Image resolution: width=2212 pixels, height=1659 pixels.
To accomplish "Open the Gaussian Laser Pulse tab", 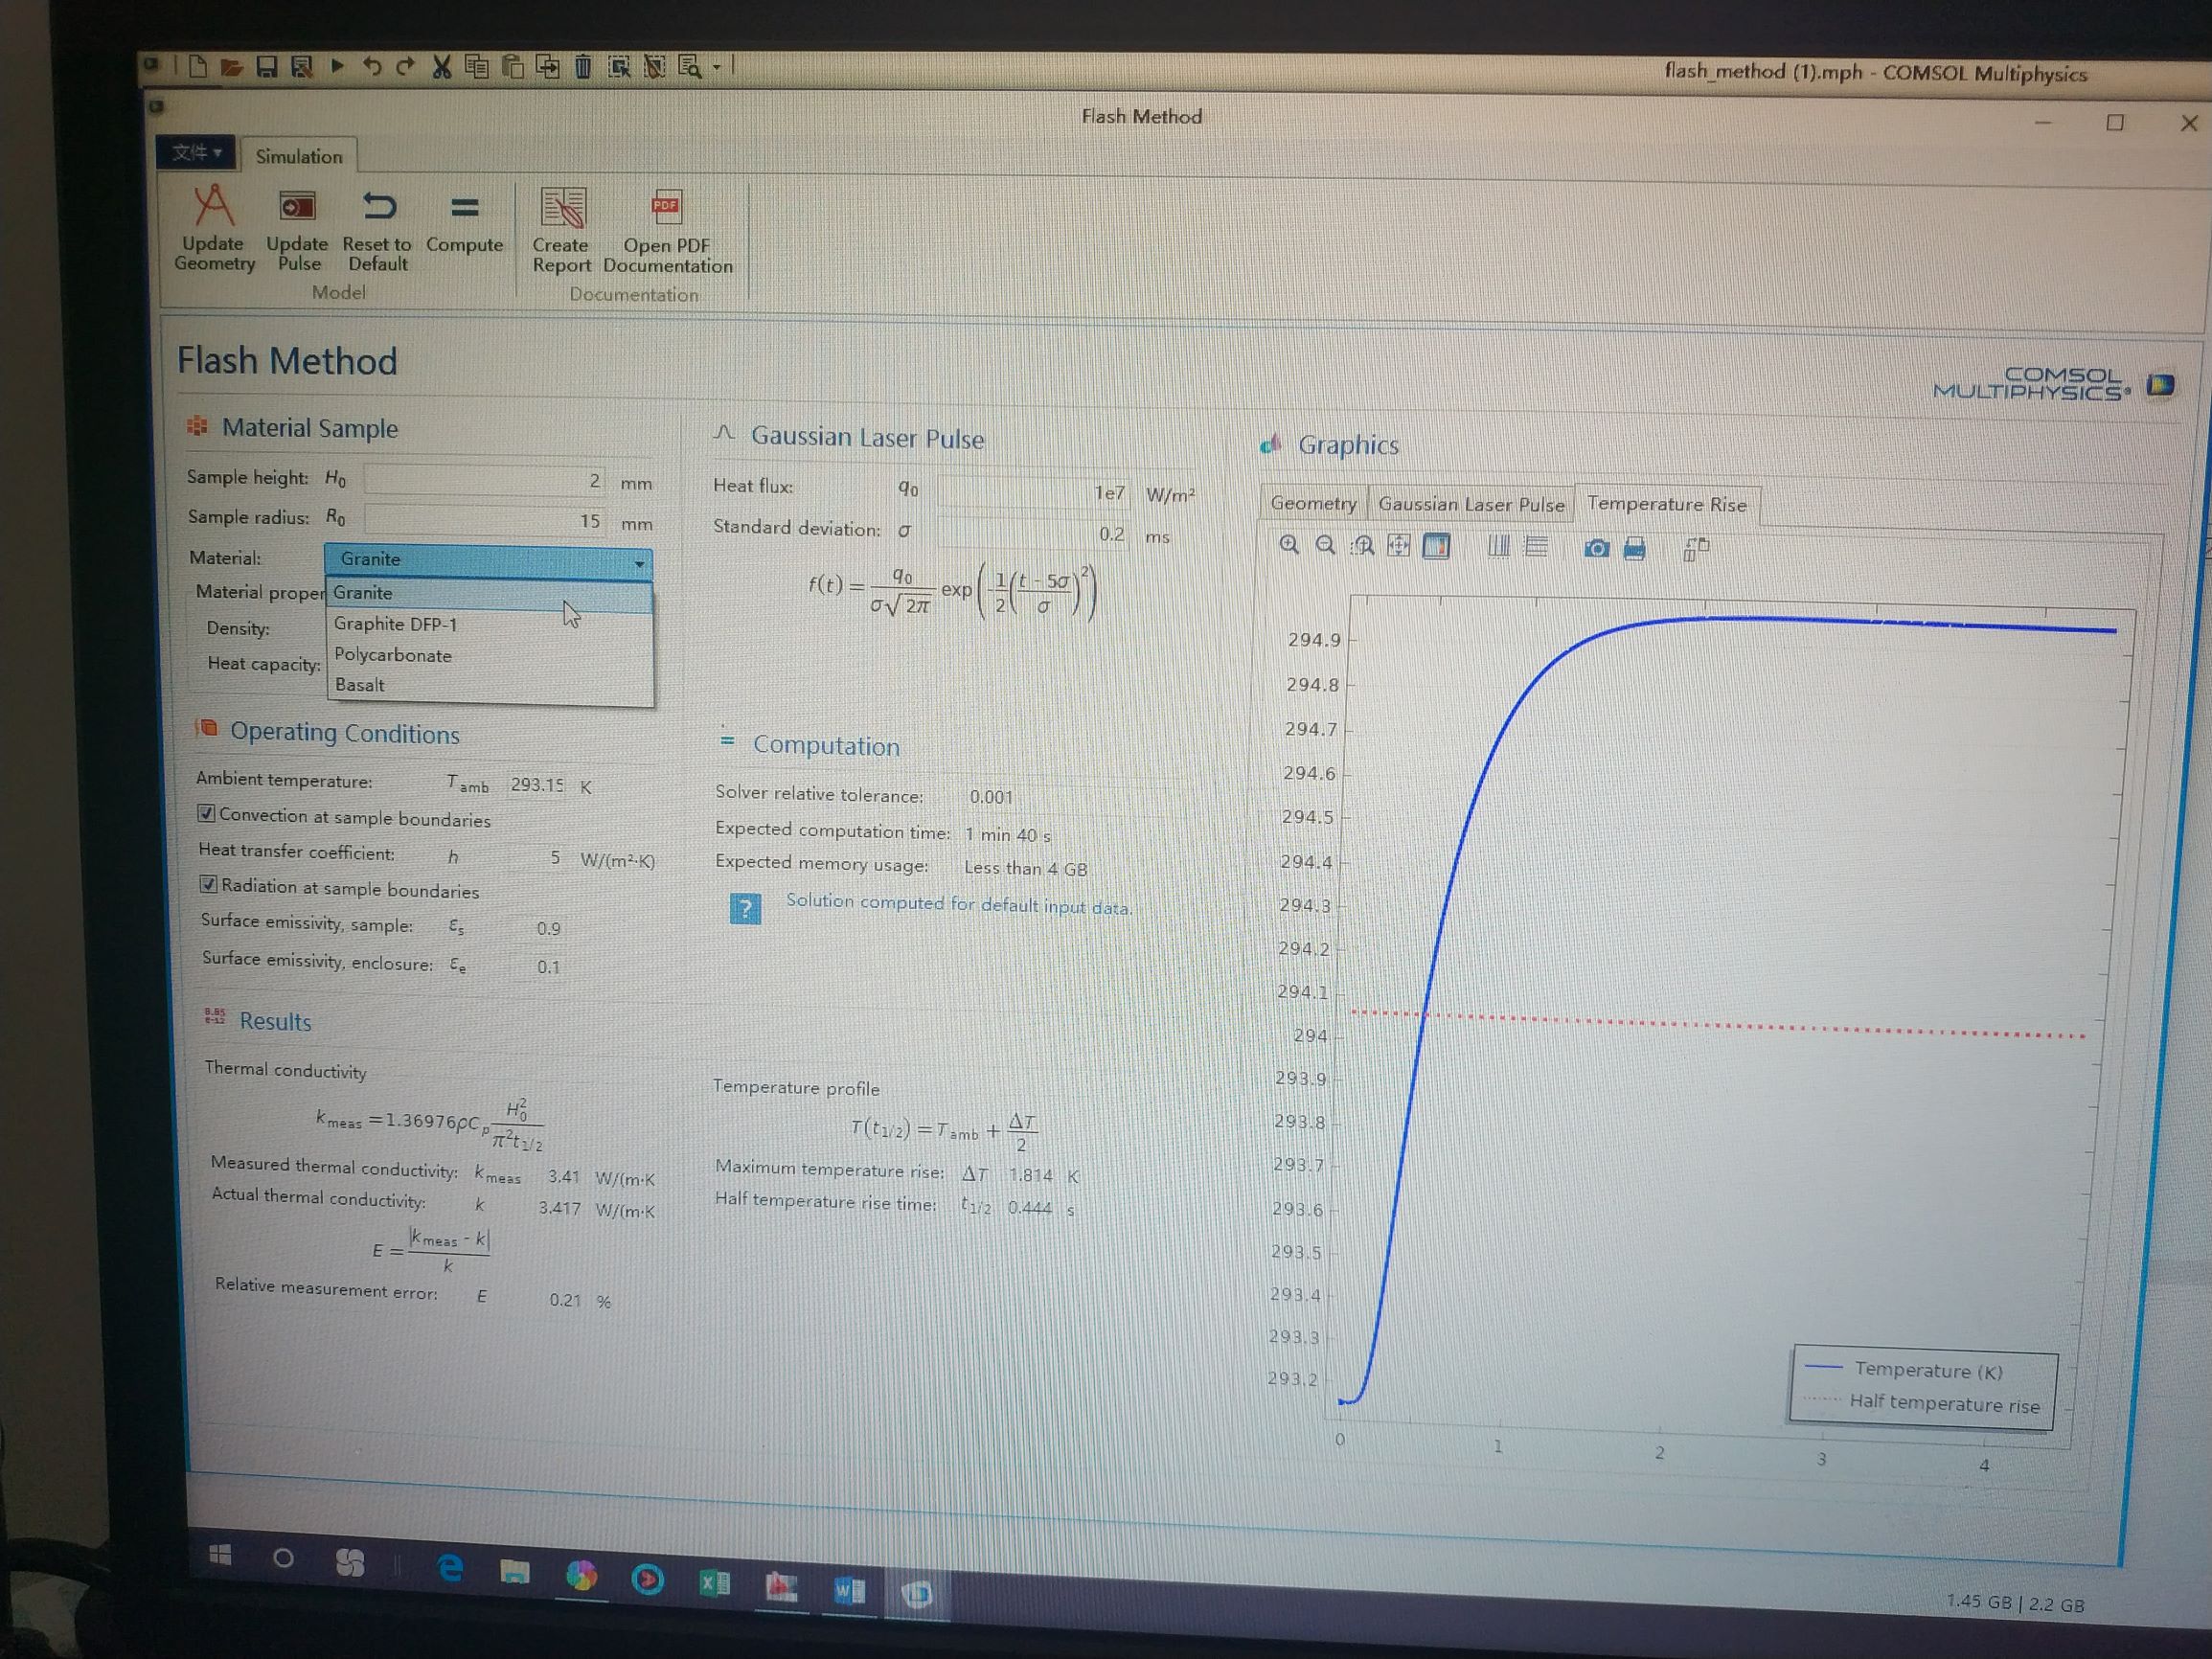I will coord(1470,504).
